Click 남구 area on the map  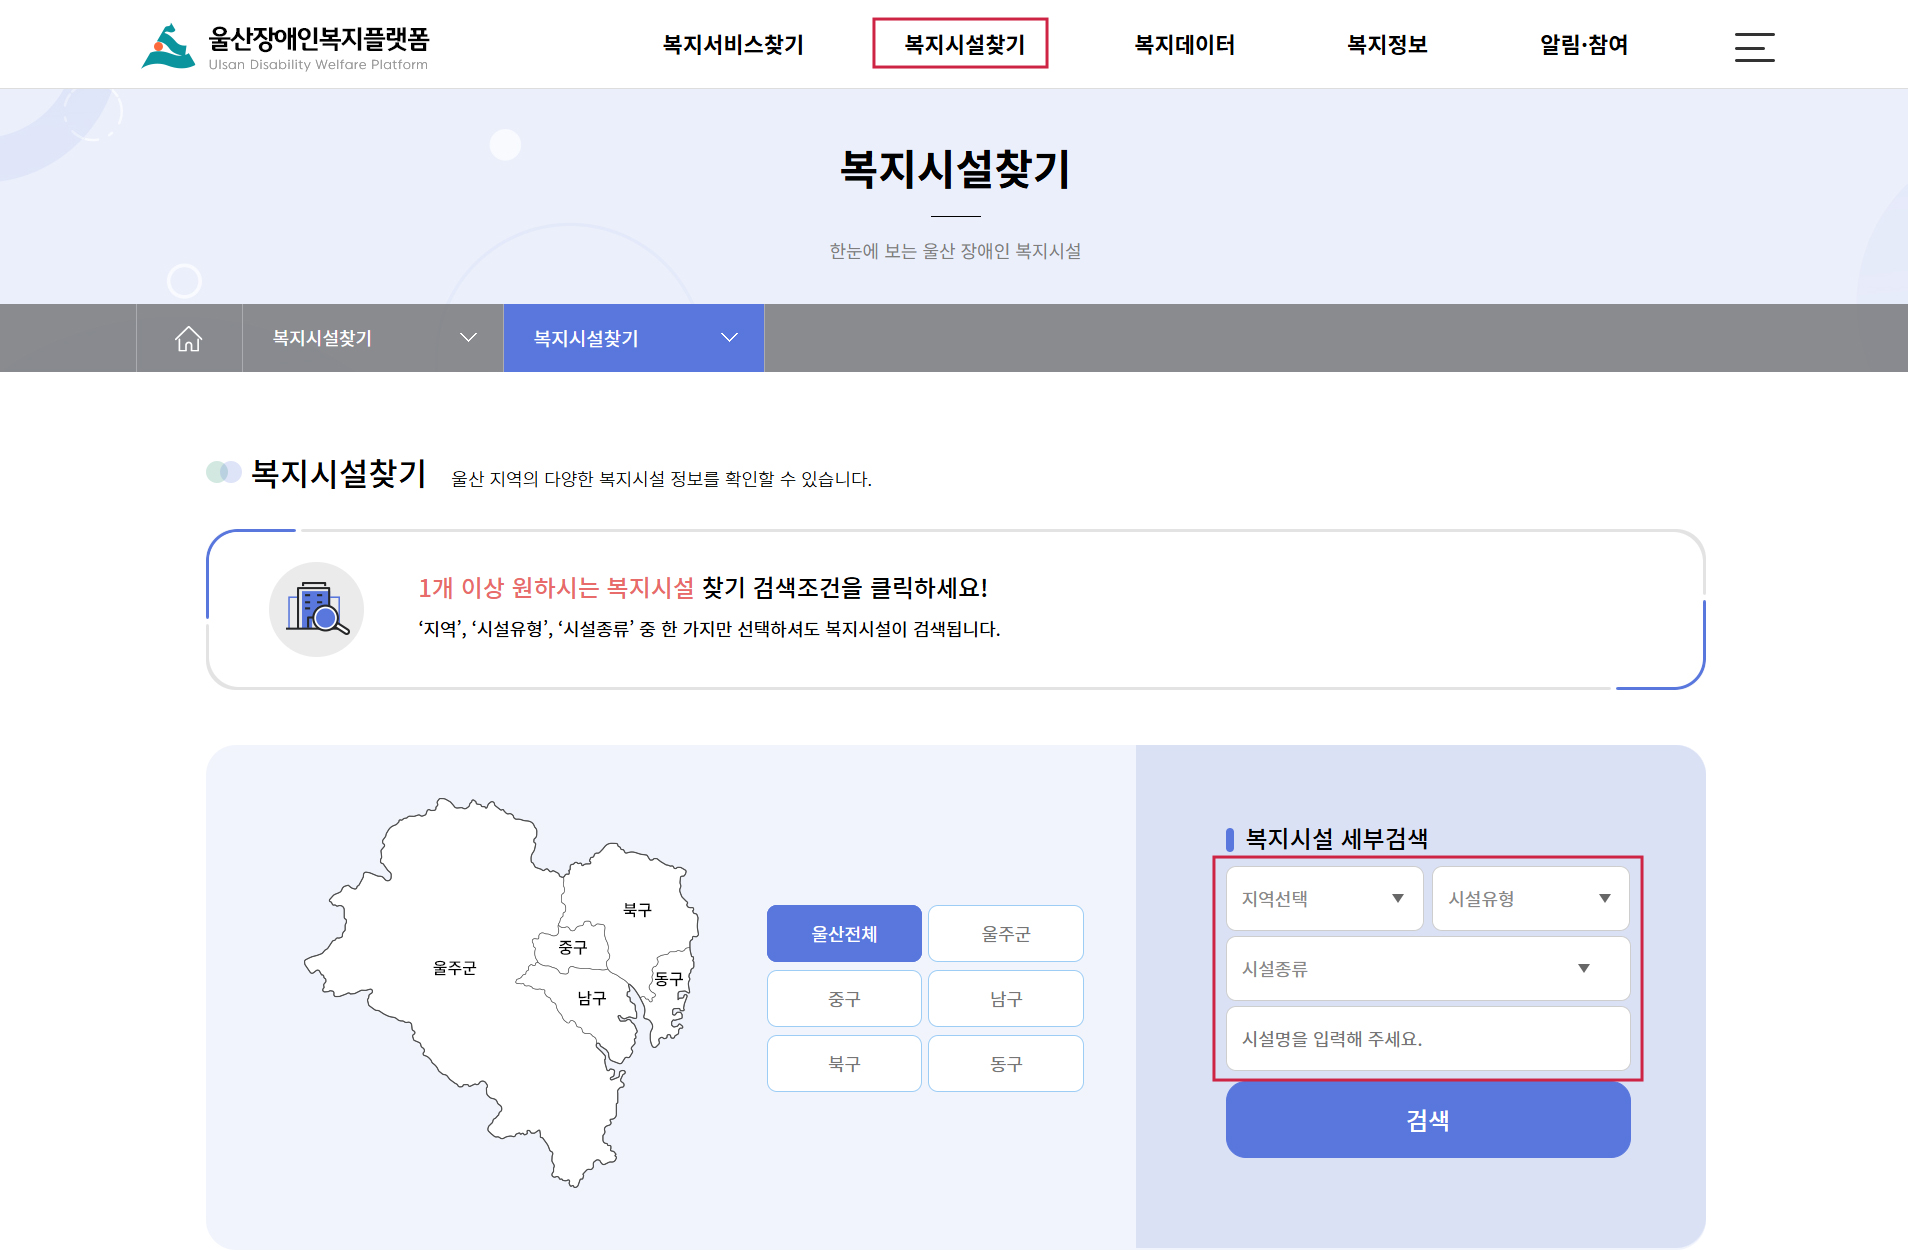(x=591, y=998)
